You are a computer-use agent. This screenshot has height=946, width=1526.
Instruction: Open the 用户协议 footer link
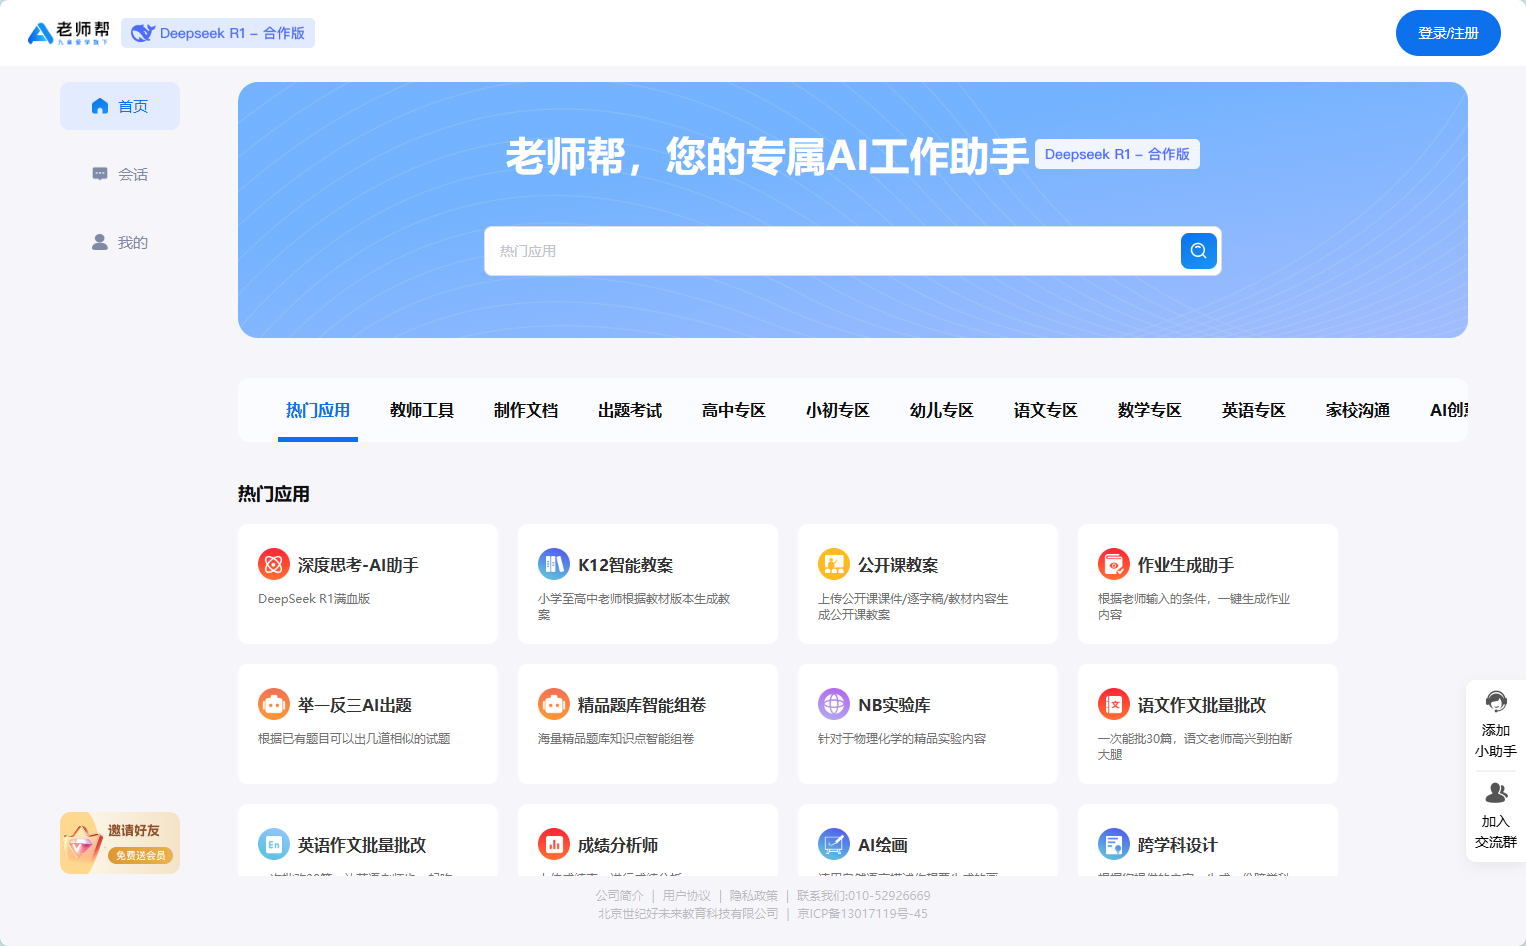coord(687,896)
